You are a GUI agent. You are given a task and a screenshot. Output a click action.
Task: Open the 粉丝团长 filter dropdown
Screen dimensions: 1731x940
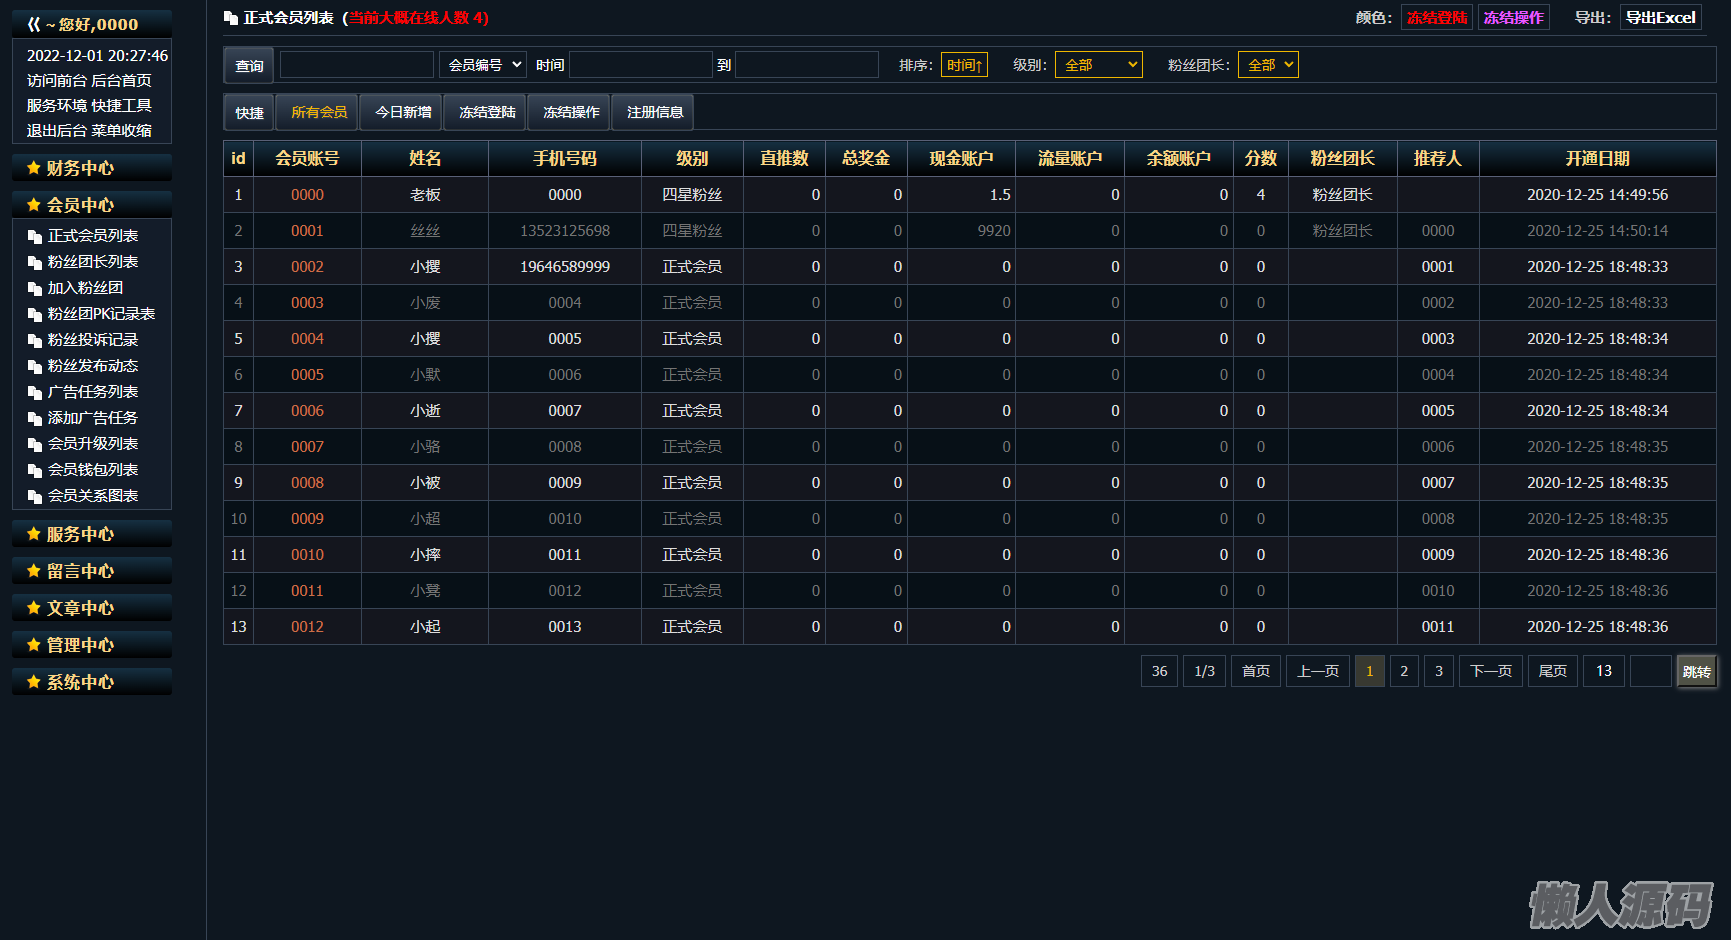1267,65
